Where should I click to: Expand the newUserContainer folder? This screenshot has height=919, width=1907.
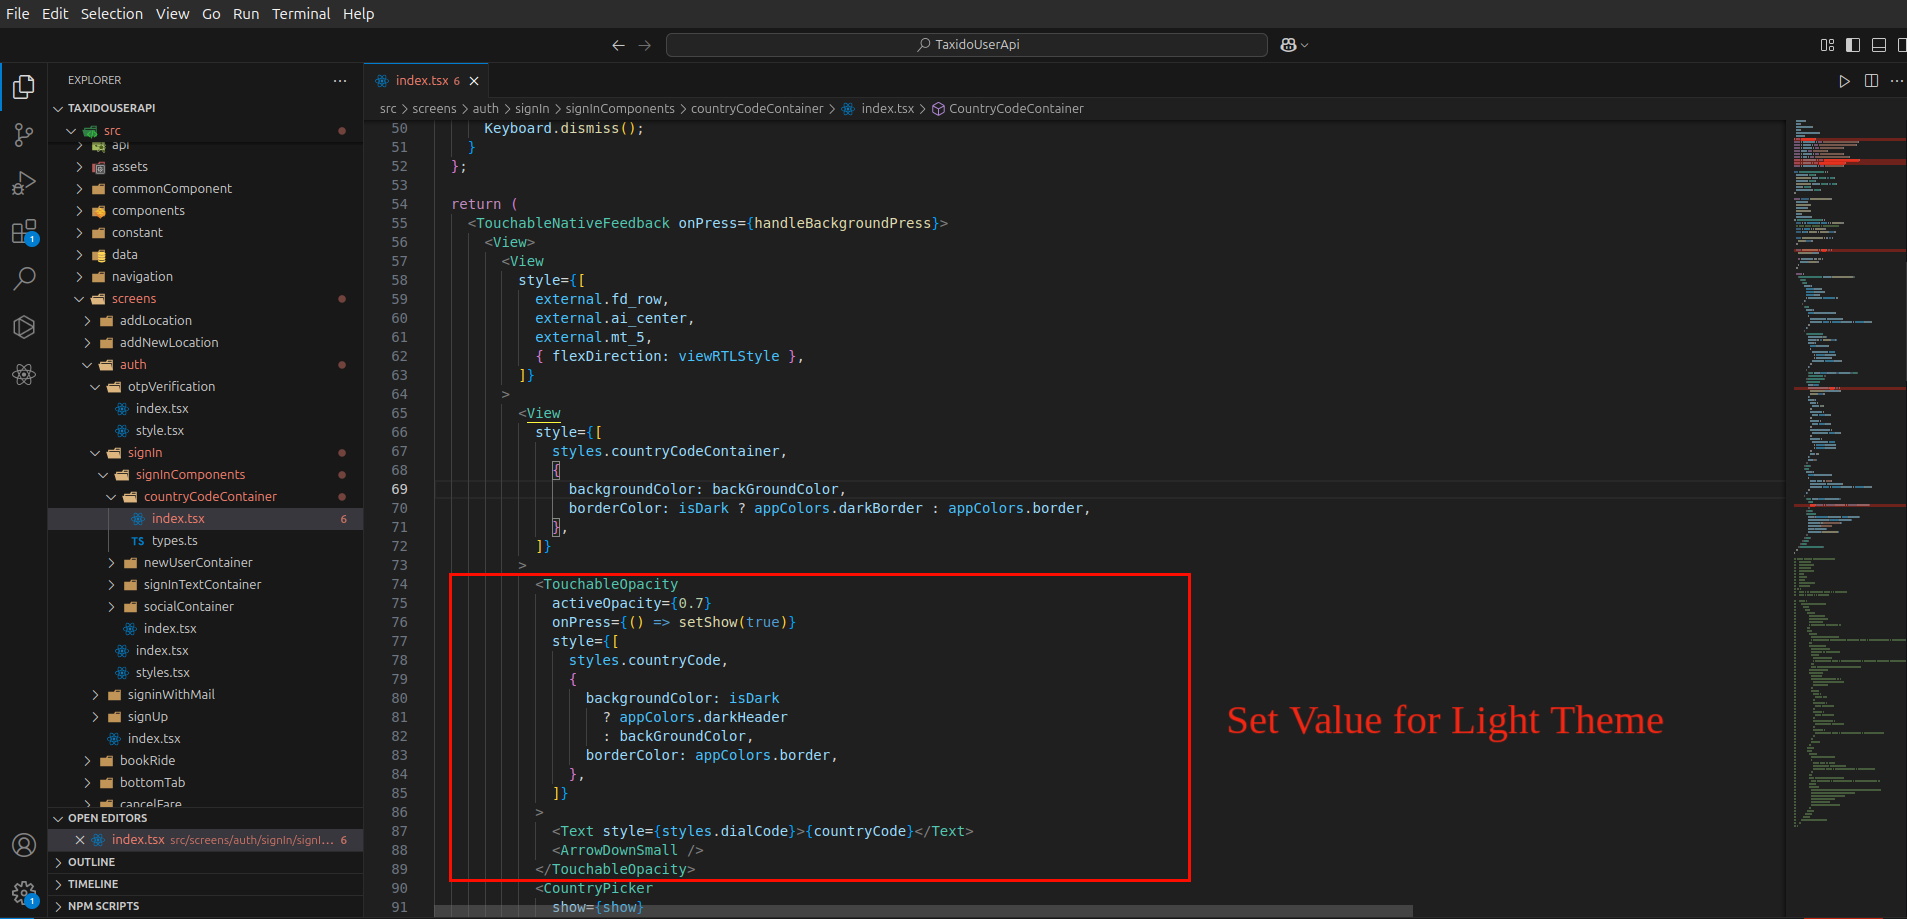[x=111, y=563]
